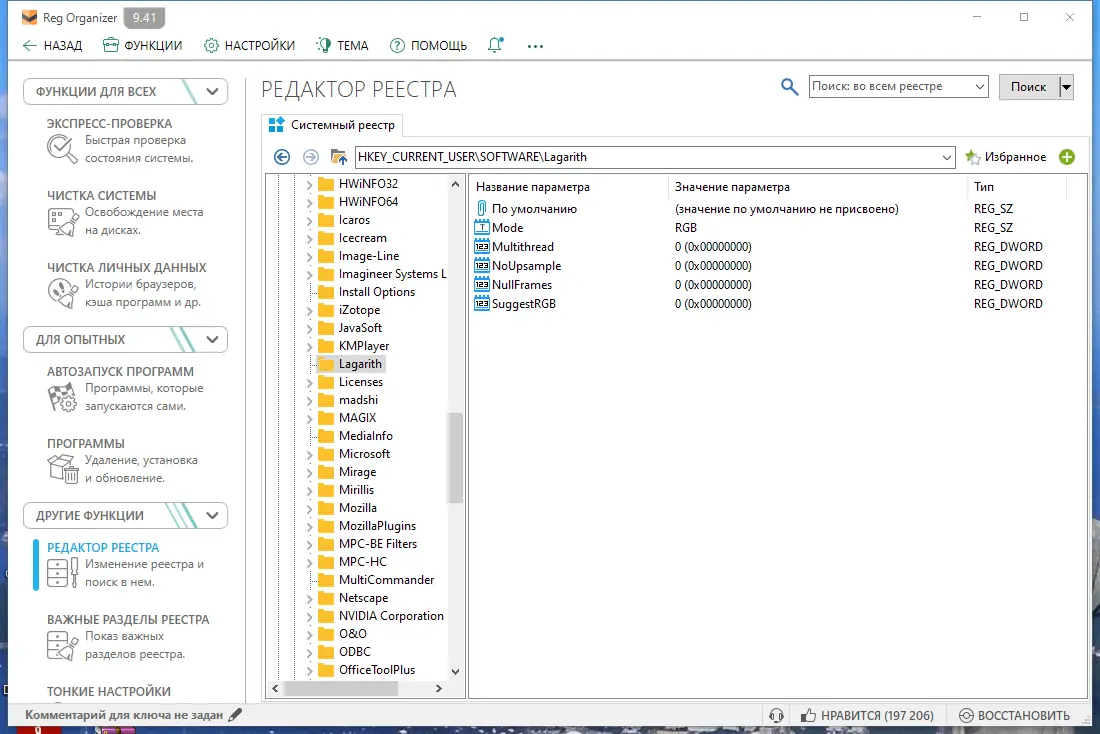Click the back navigation arrow in registry editor
This screenshot has height=734, width=1100.
[281, 156]
